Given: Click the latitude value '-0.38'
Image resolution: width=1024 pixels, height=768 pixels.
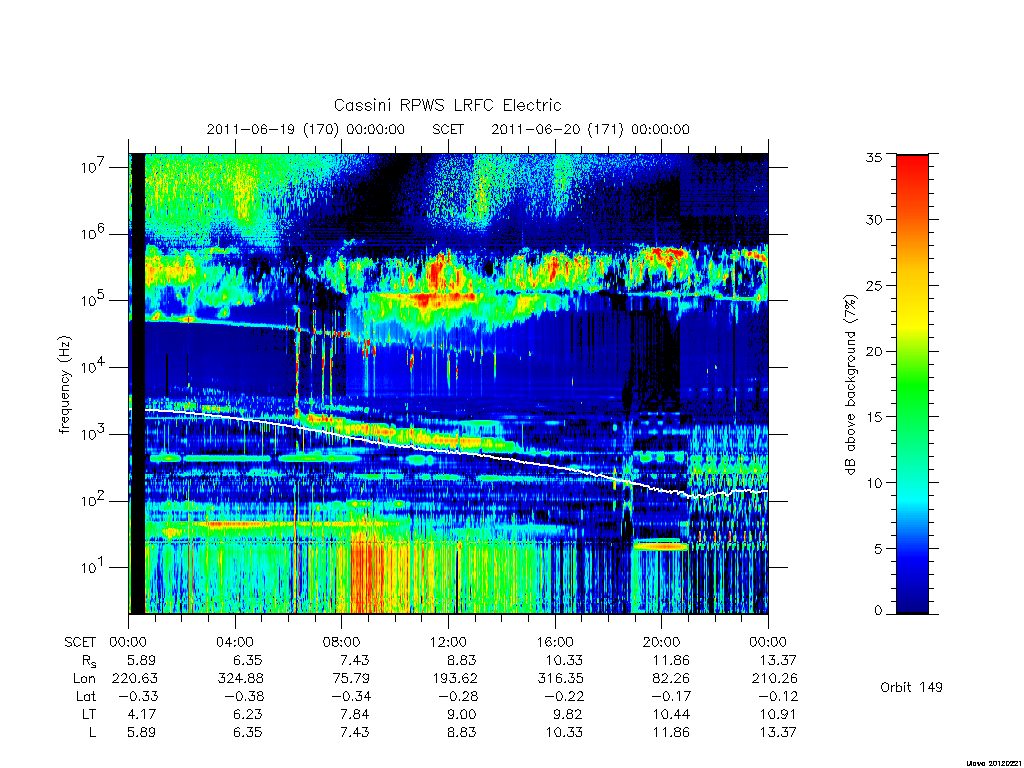Looking at the screenshot, I should [244, 696].
